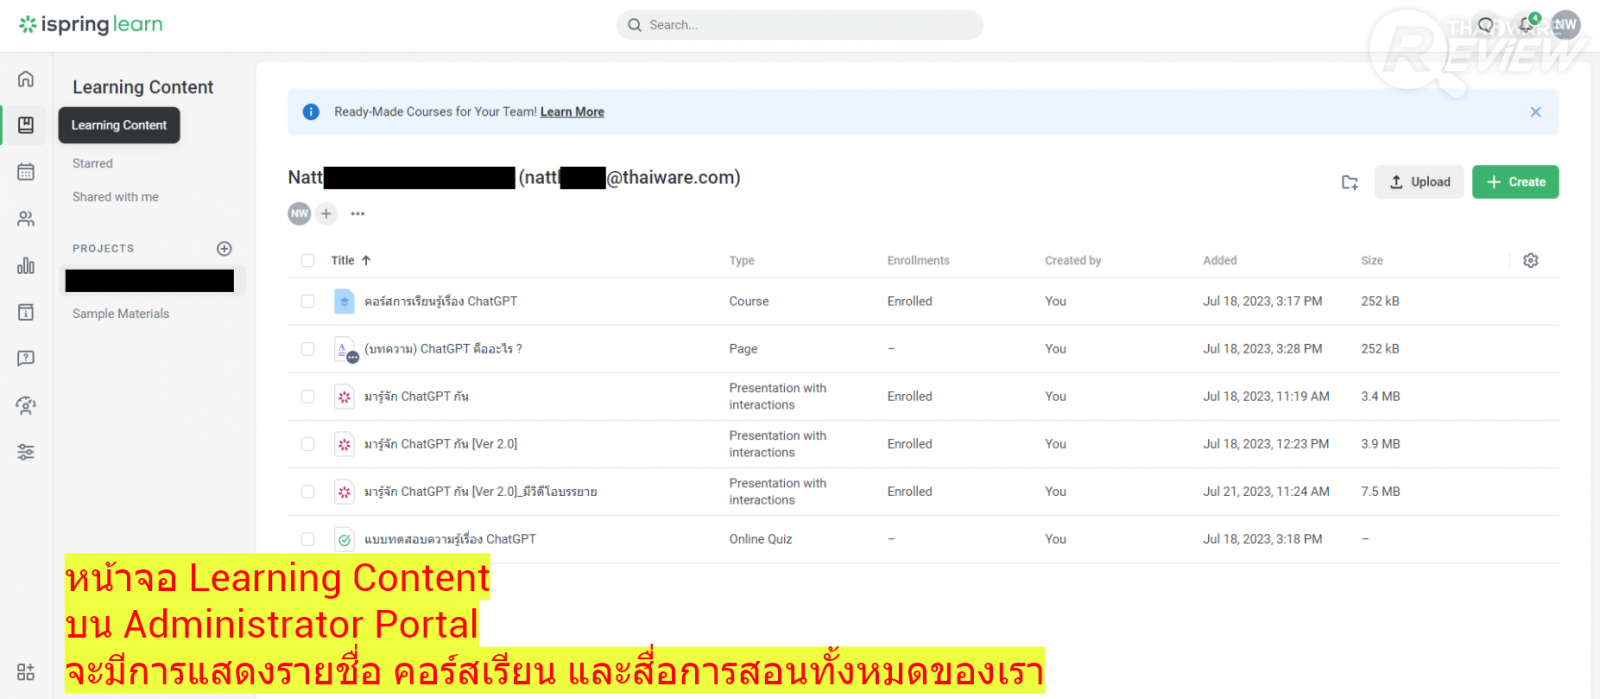The image size is (1600, 699).
Task: Open the notifications bell
Action: [x=1527, y=25]
